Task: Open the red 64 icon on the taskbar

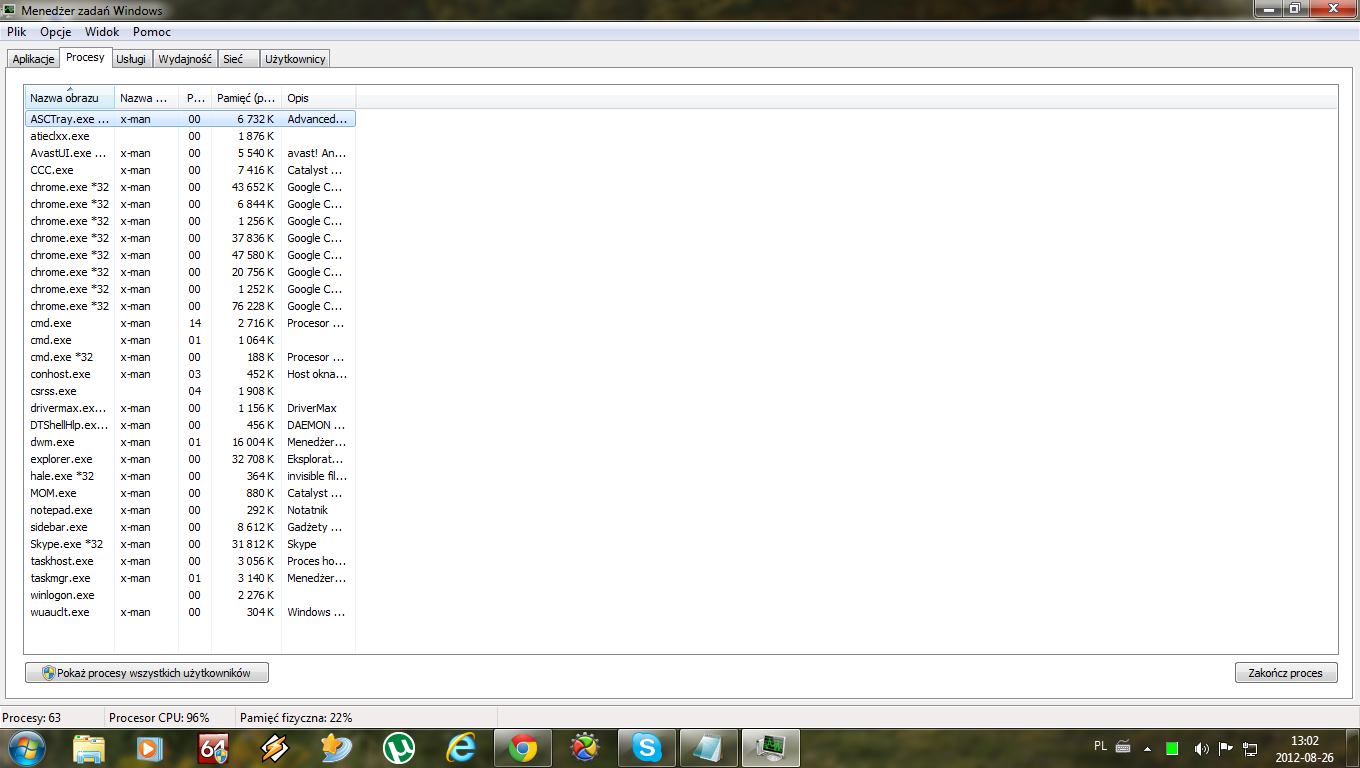Action: (x=213, y=747)
